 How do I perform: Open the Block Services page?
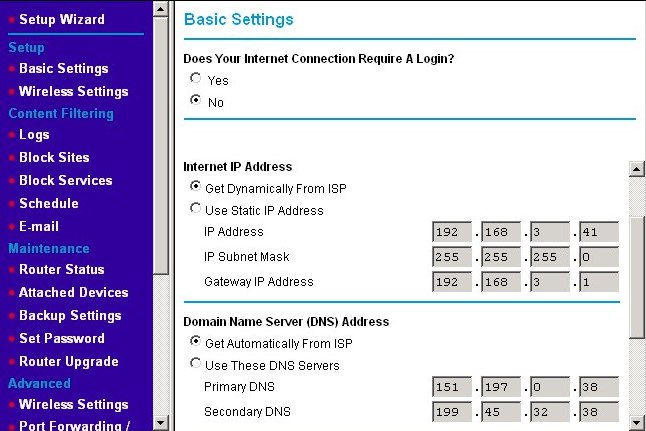66,180
